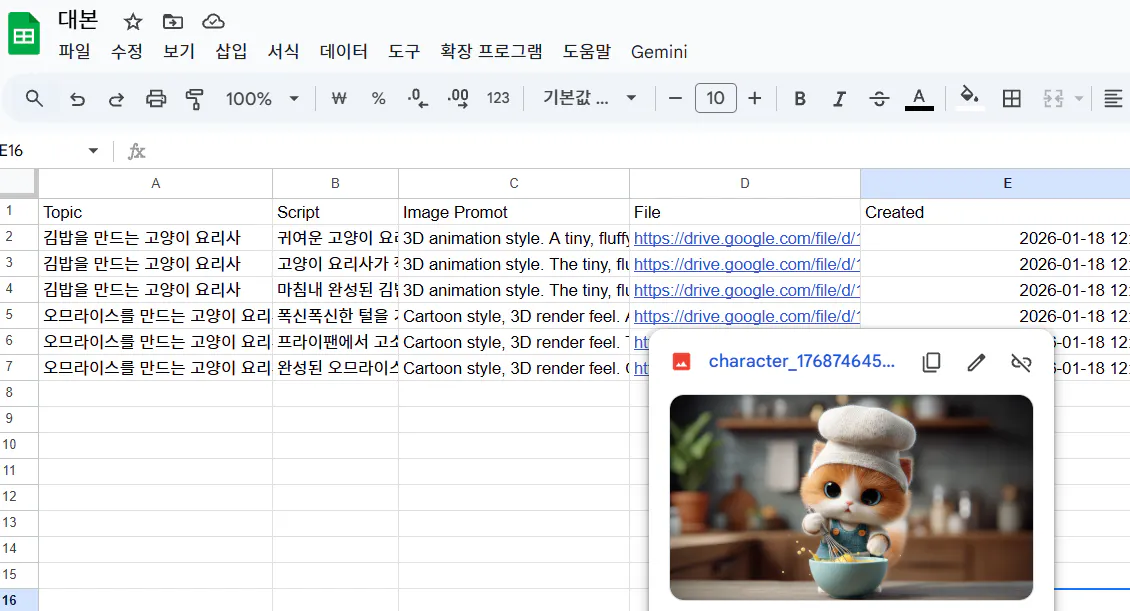Open the borders menu

point(1011,98)
